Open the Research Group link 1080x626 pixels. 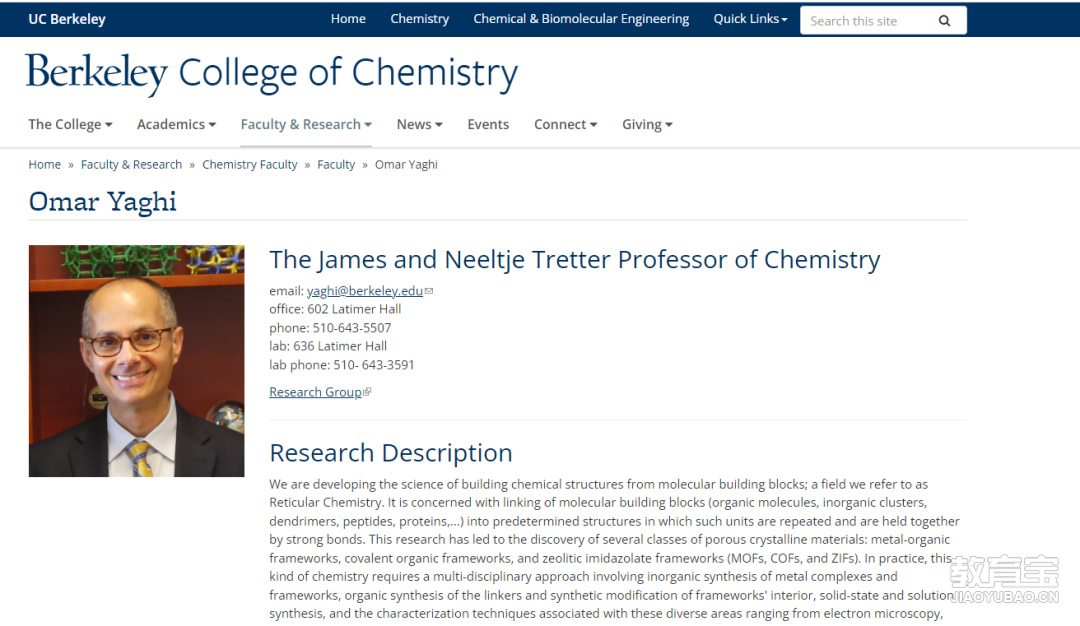pyautogui.click(x=315, y=392)
